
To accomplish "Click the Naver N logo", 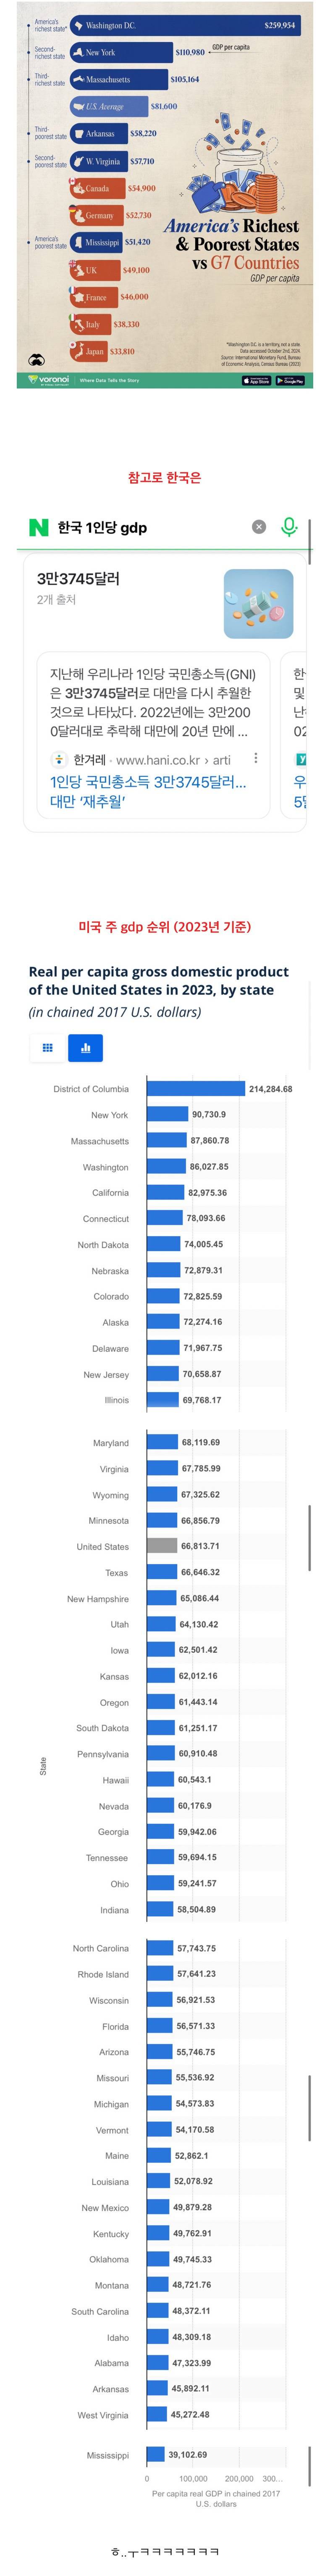I will click(x=38, y=527).
